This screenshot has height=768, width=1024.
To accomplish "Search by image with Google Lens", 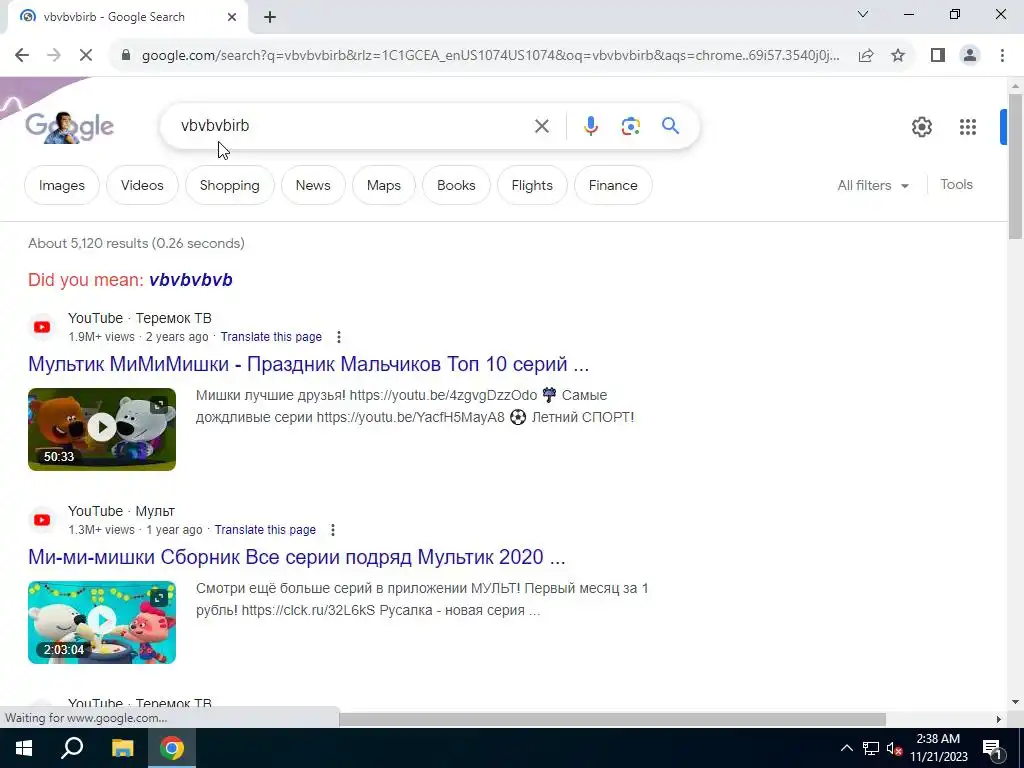I will (x=630, y=126).
